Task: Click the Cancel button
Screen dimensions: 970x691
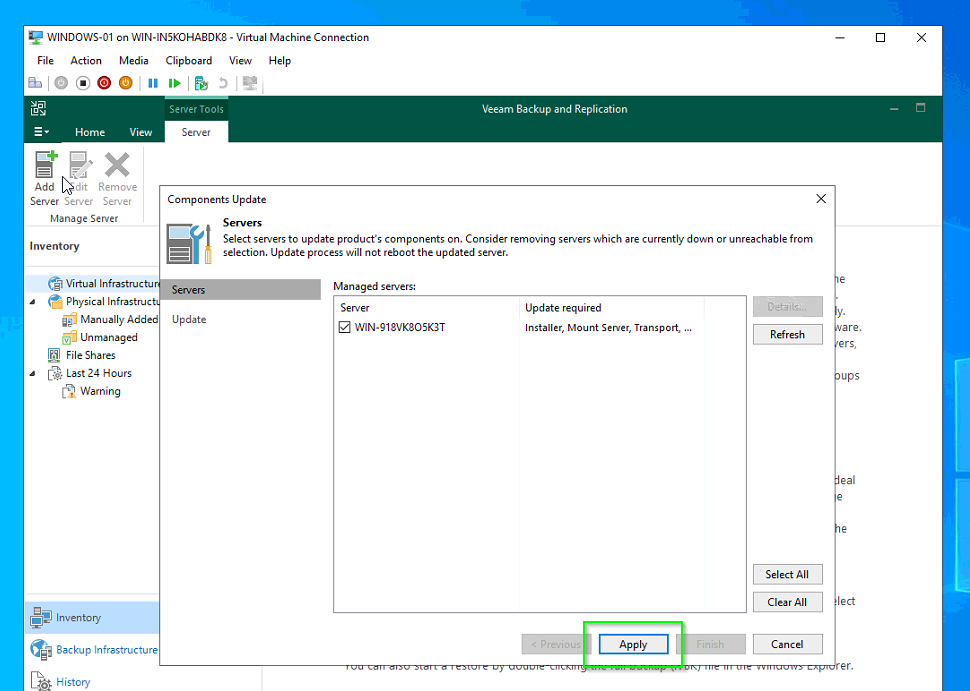Action: pyautogui.click(x=787, y=644)
